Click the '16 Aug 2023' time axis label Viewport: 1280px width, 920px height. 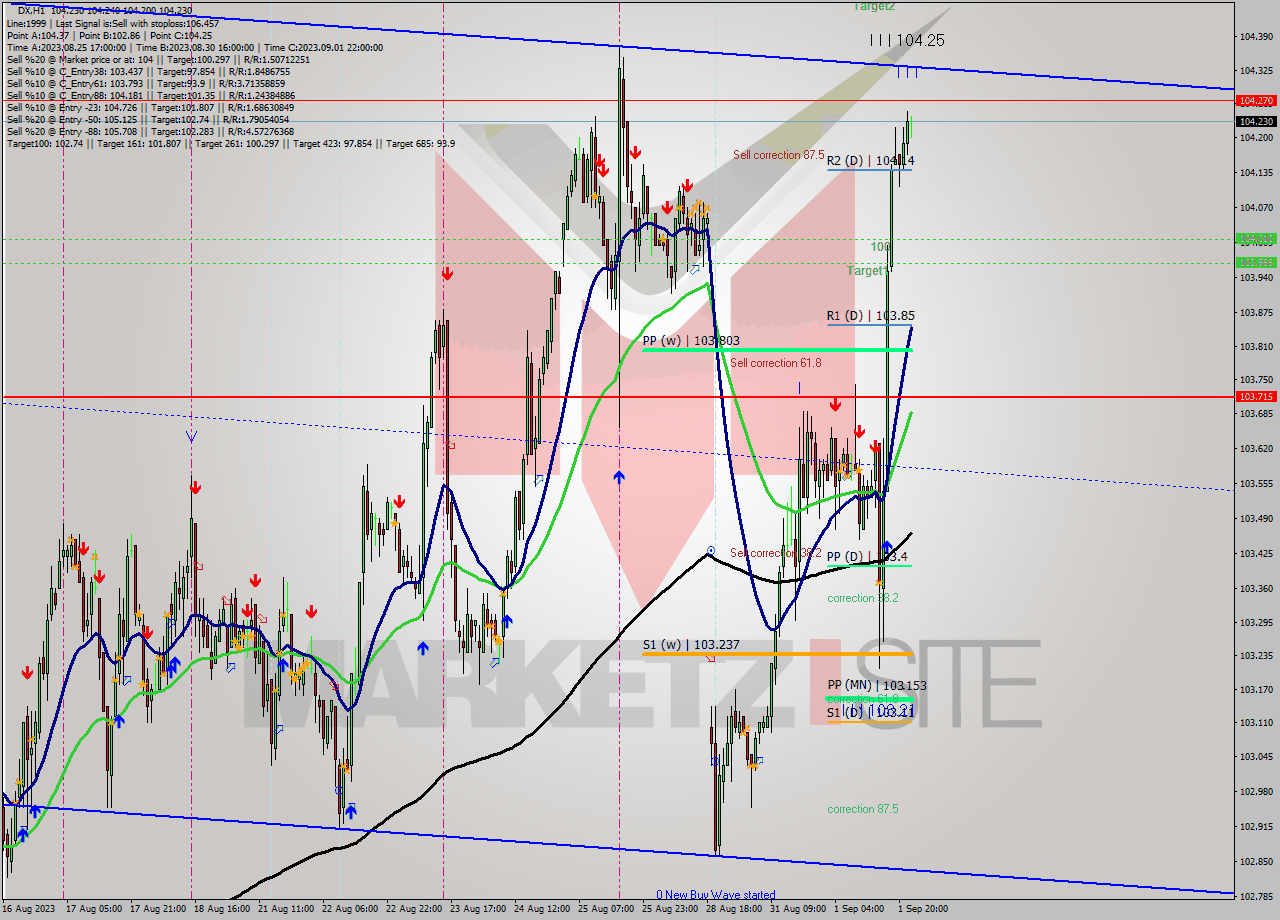(x=27, y=909)
